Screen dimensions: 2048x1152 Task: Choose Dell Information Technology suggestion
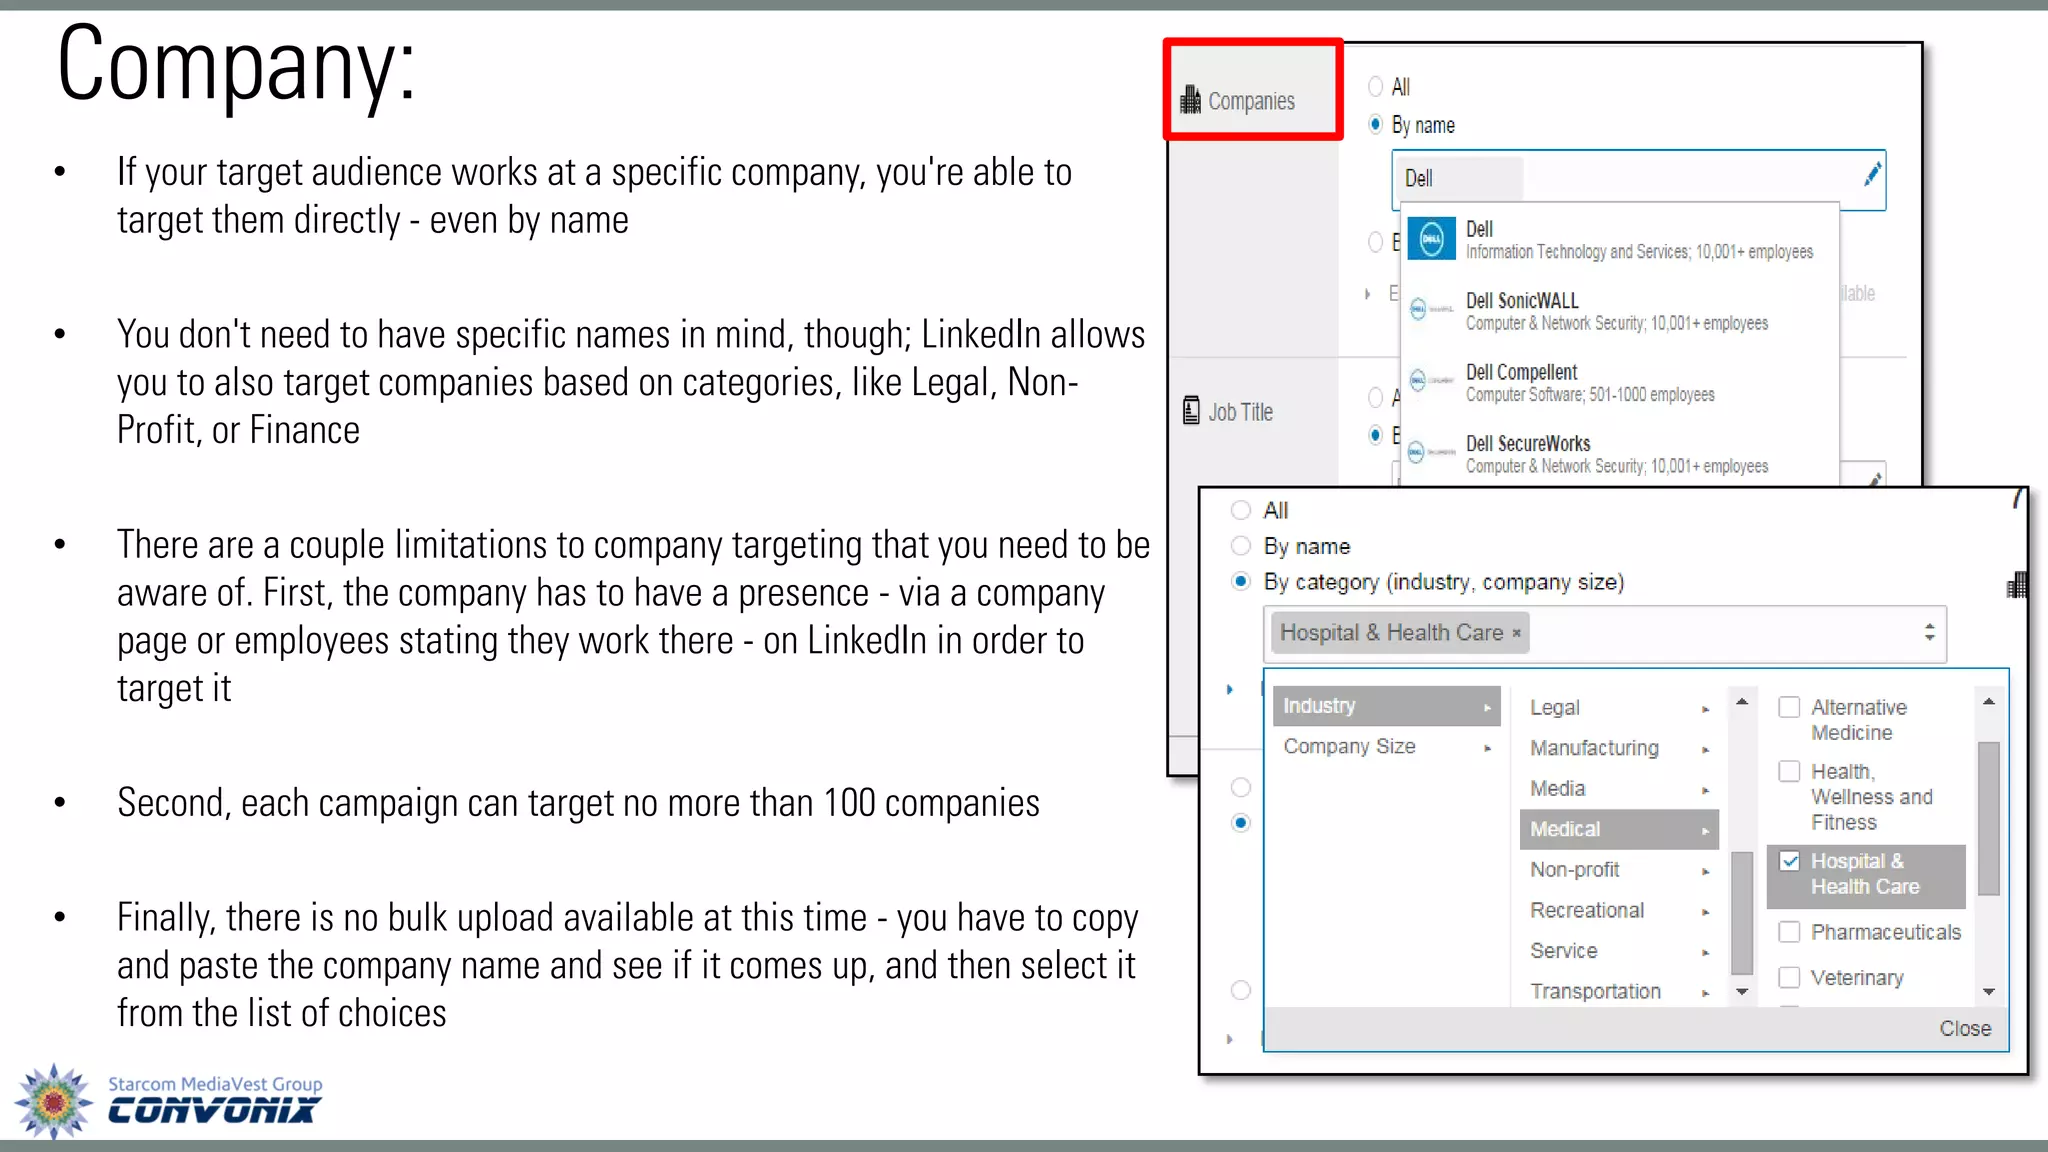1620,240
